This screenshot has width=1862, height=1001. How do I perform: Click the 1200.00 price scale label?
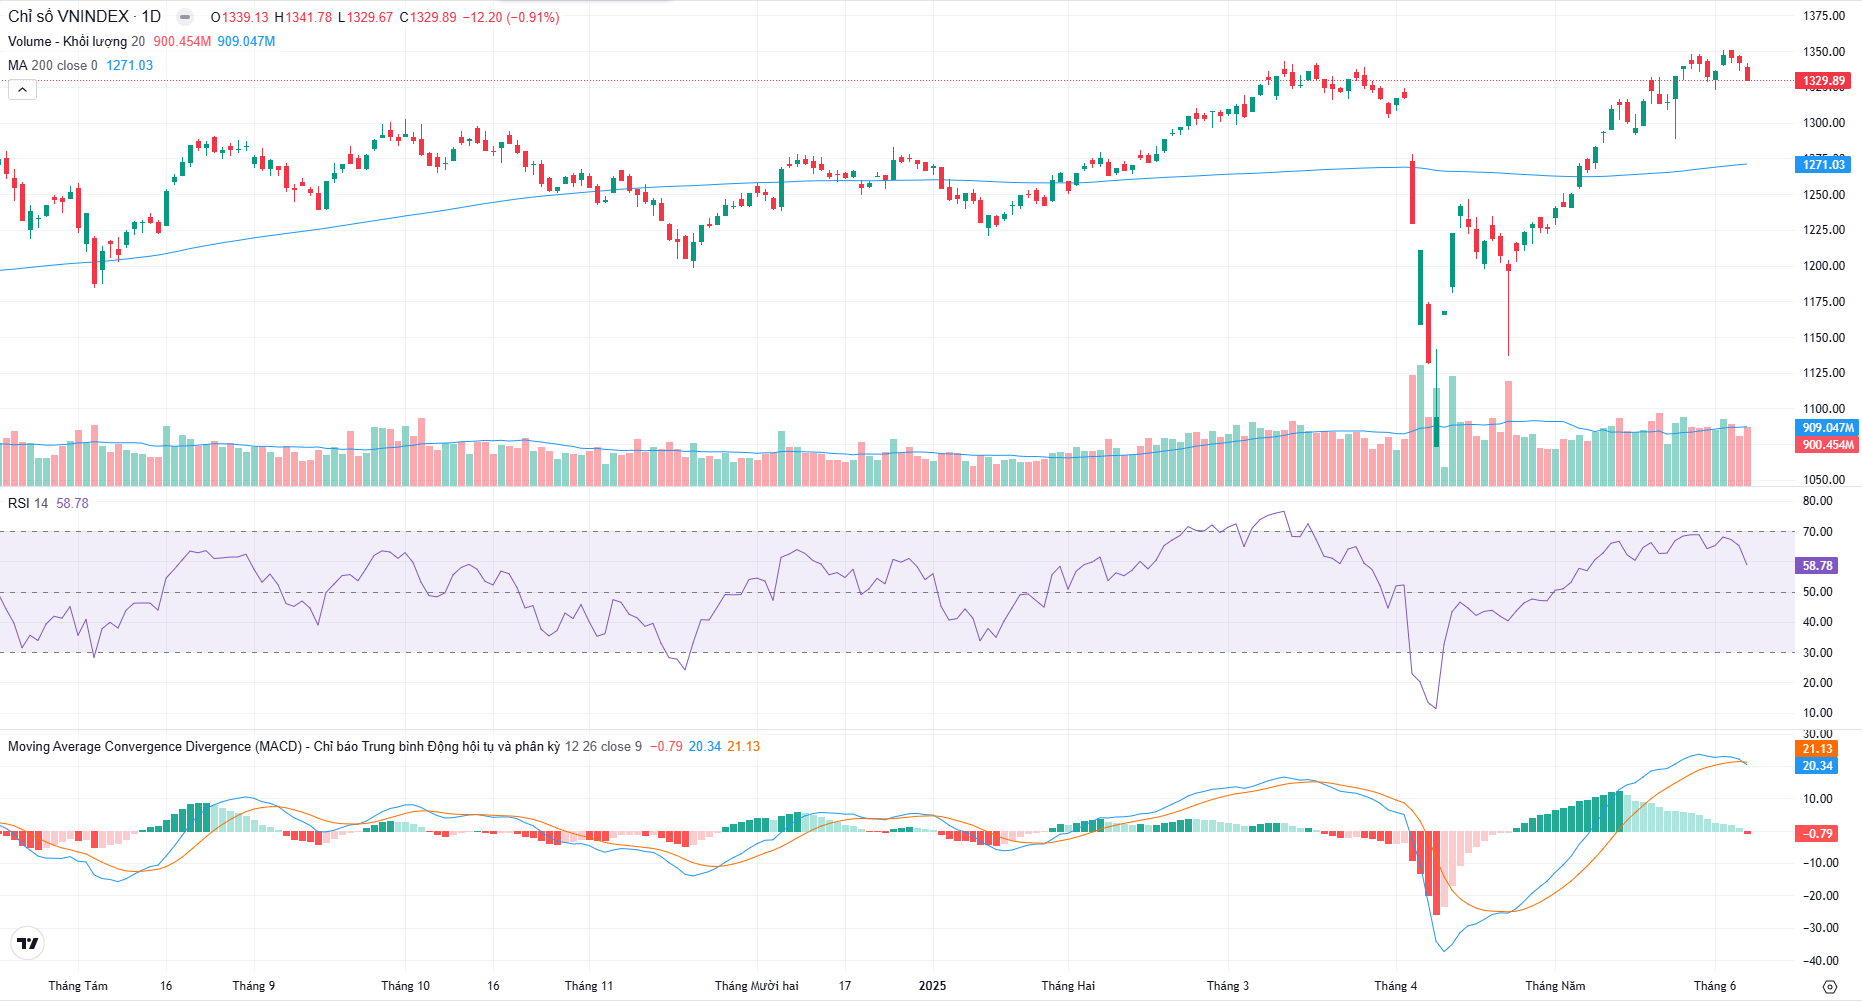(x=1824, y=266)
